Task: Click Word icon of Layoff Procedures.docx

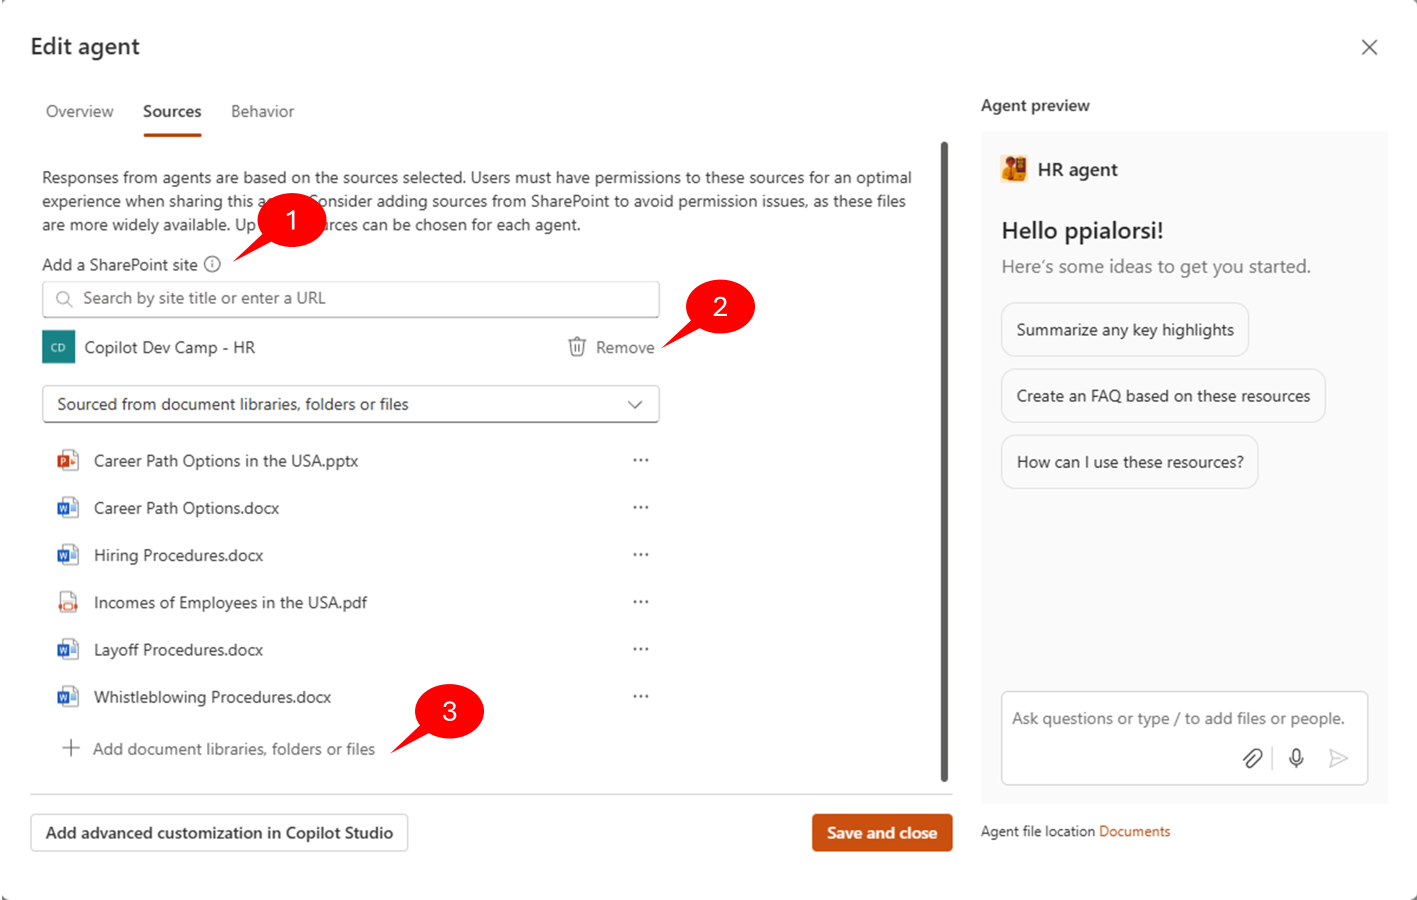Action: pos(67,650)
